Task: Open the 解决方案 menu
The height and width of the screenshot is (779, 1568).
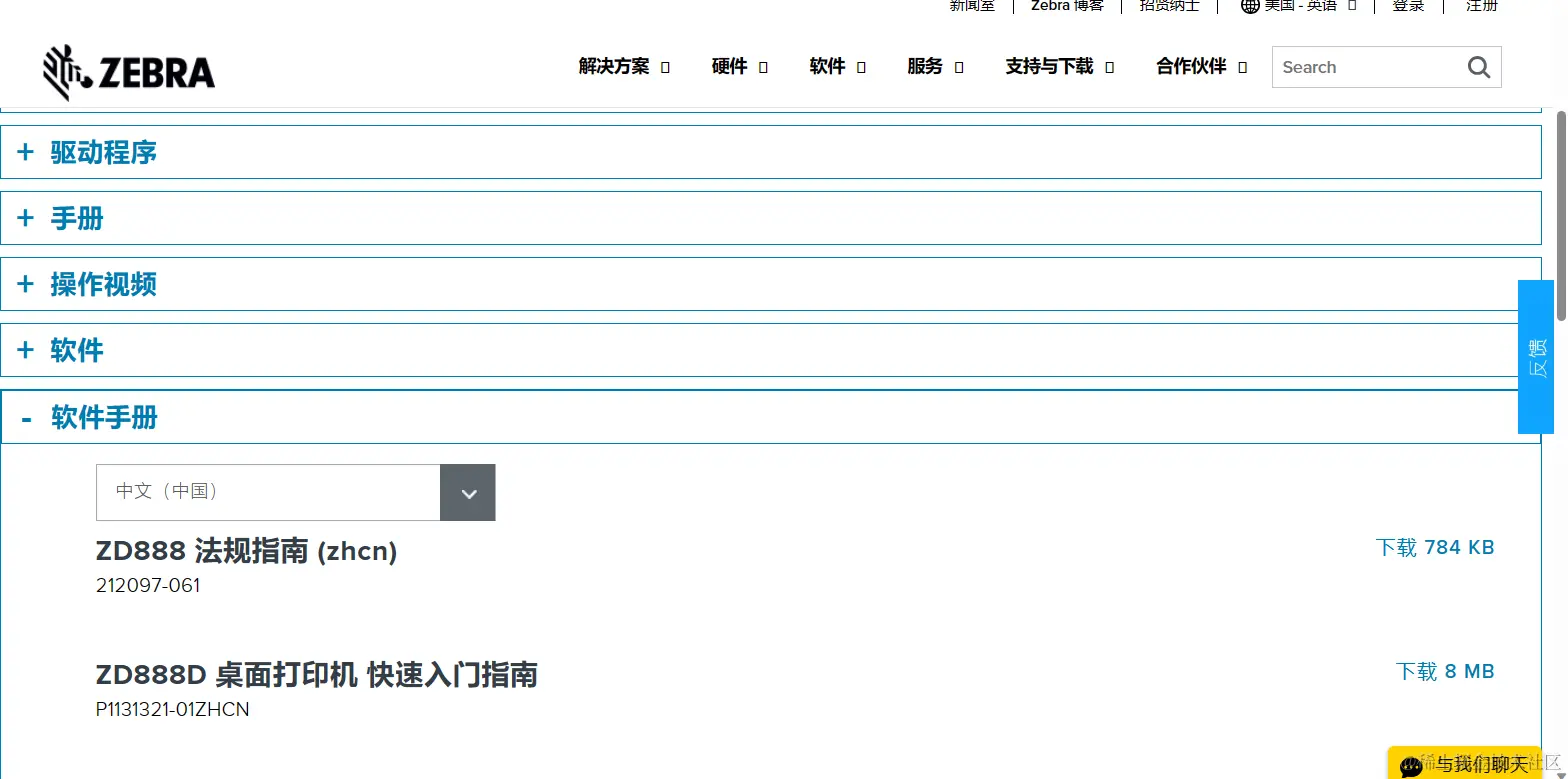Action: [624, 67]
